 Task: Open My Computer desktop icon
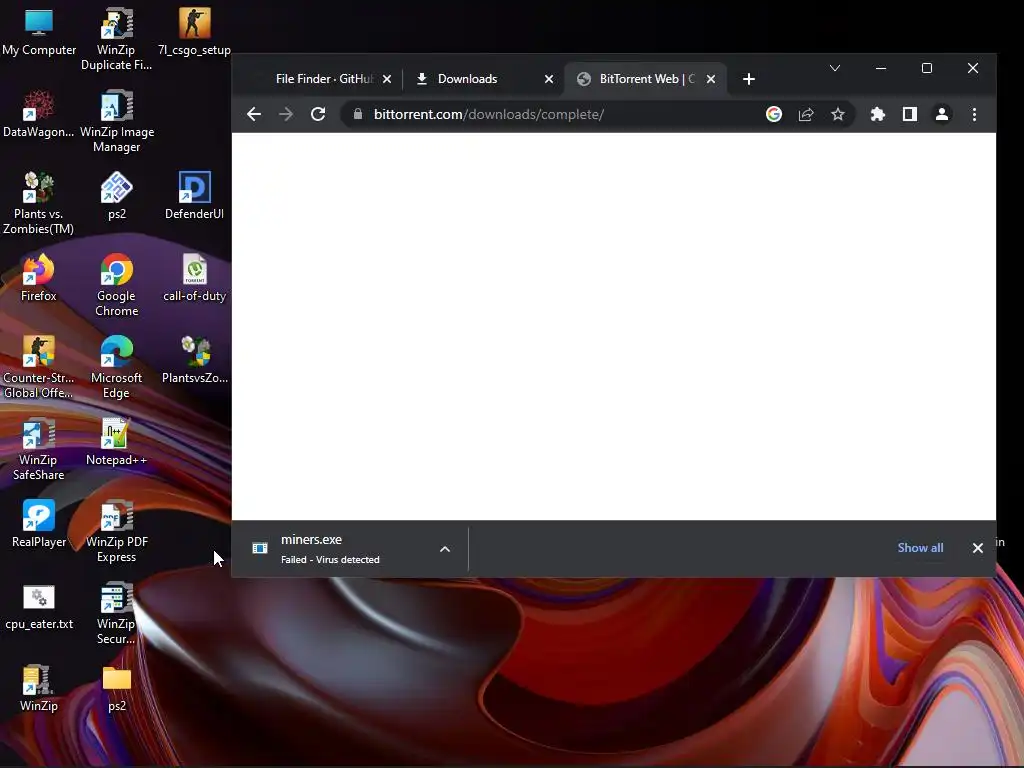(x=39, y=32)
